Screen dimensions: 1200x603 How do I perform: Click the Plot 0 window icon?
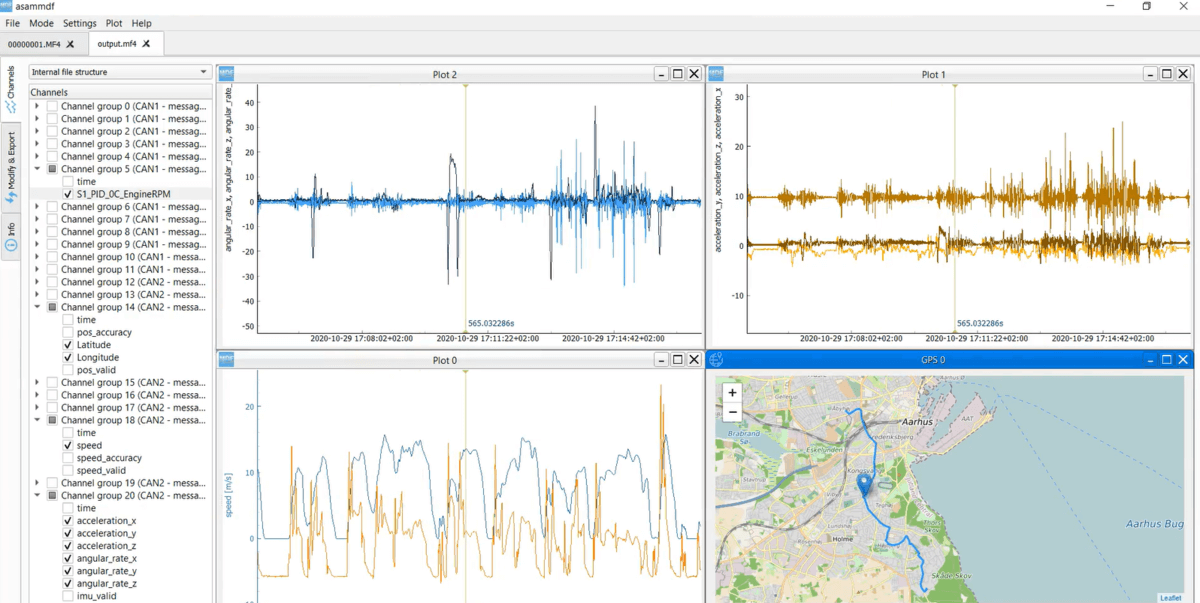tap(226, 359)
